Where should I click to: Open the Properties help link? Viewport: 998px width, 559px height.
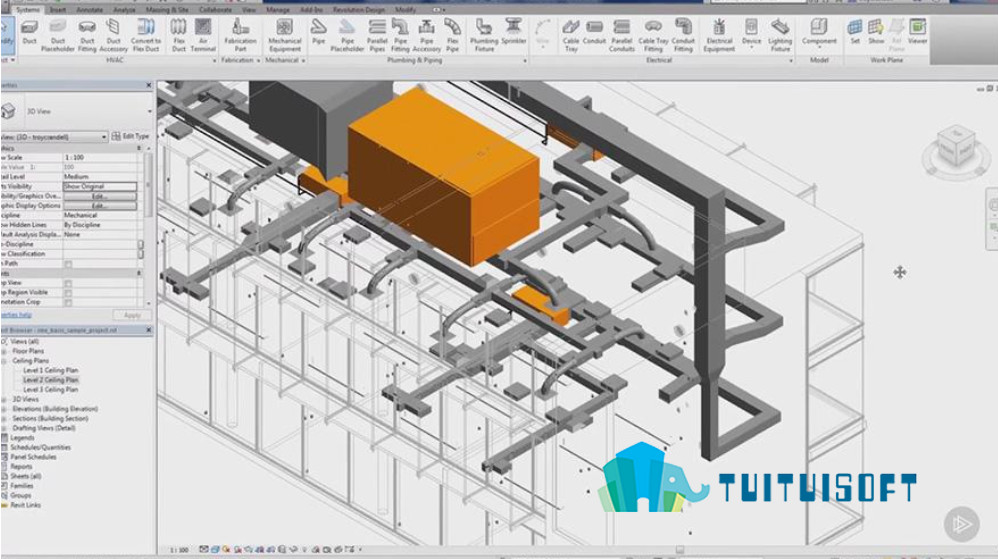click(16, 315)
